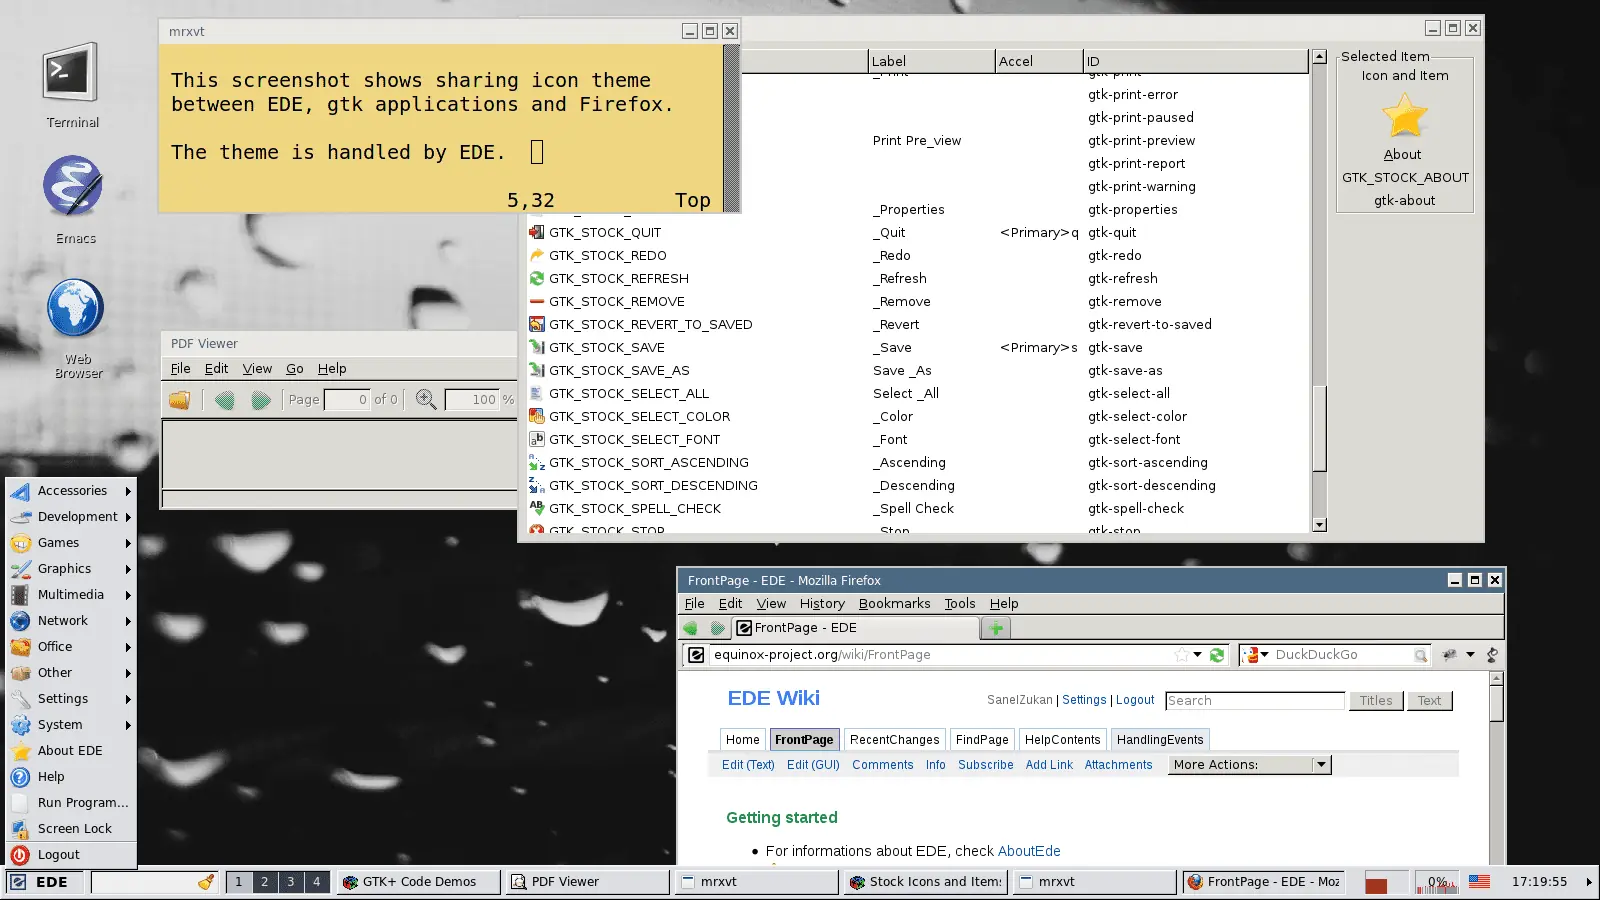Open the Terminal desktop icon
This screenshot has height=900, width=1600.
(71, 73)
